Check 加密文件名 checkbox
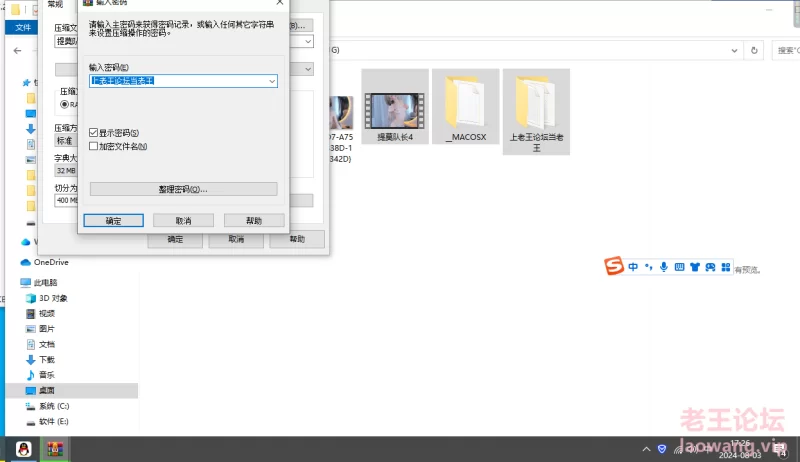The width and height of the screenshot is (800, 462). 93,146
